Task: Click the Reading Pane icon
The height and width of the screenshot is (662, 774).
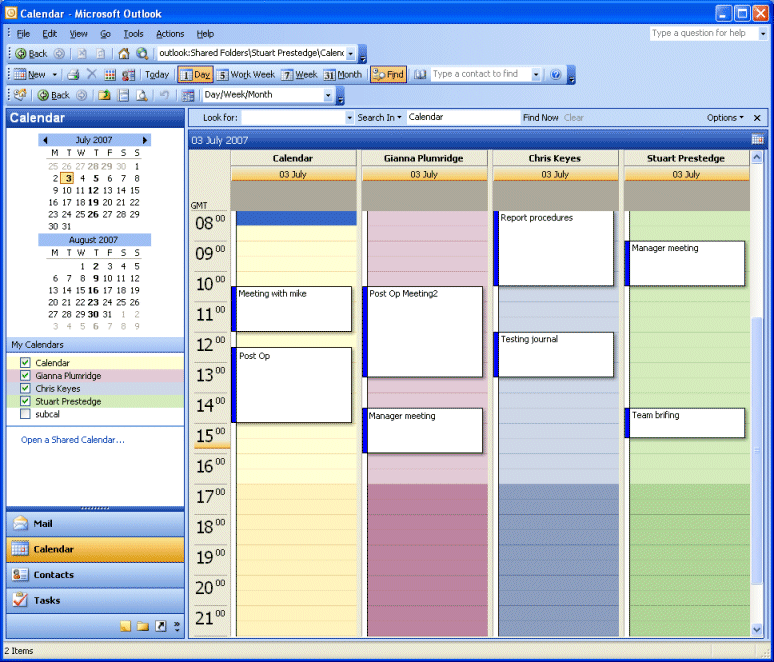Action: 123,95
